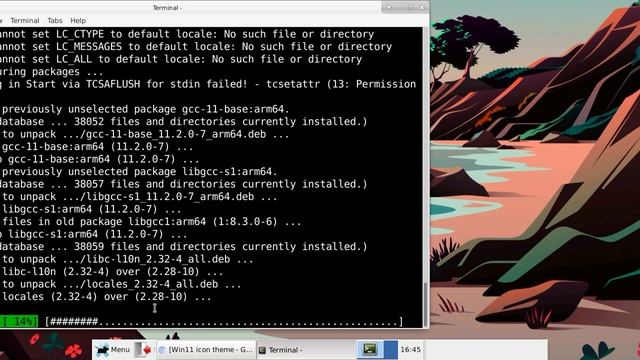
Task: Open the Menu launcher on the taskbar
Action: click(113, 349)
